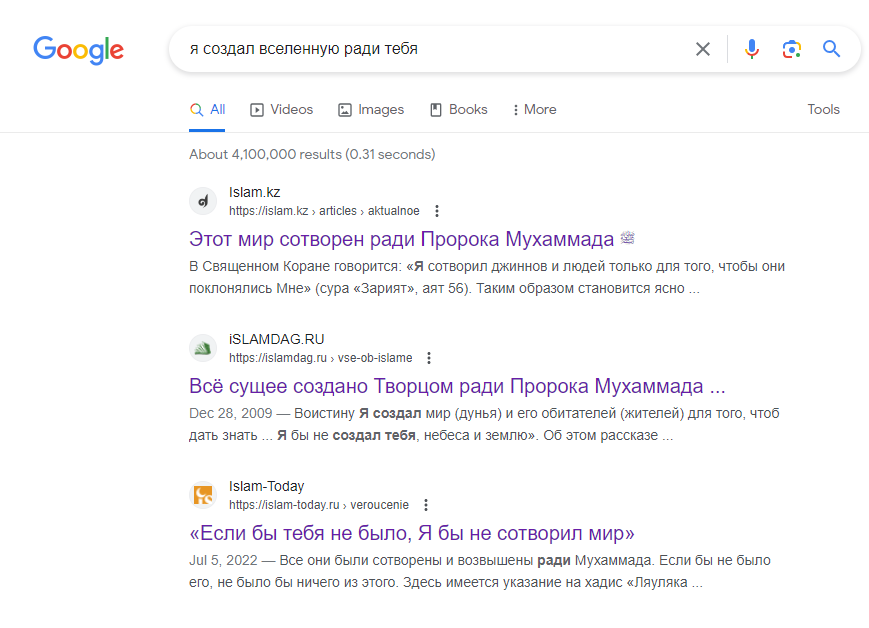
Task: Click the microphone voice search icon
Action: pos(751,48)
